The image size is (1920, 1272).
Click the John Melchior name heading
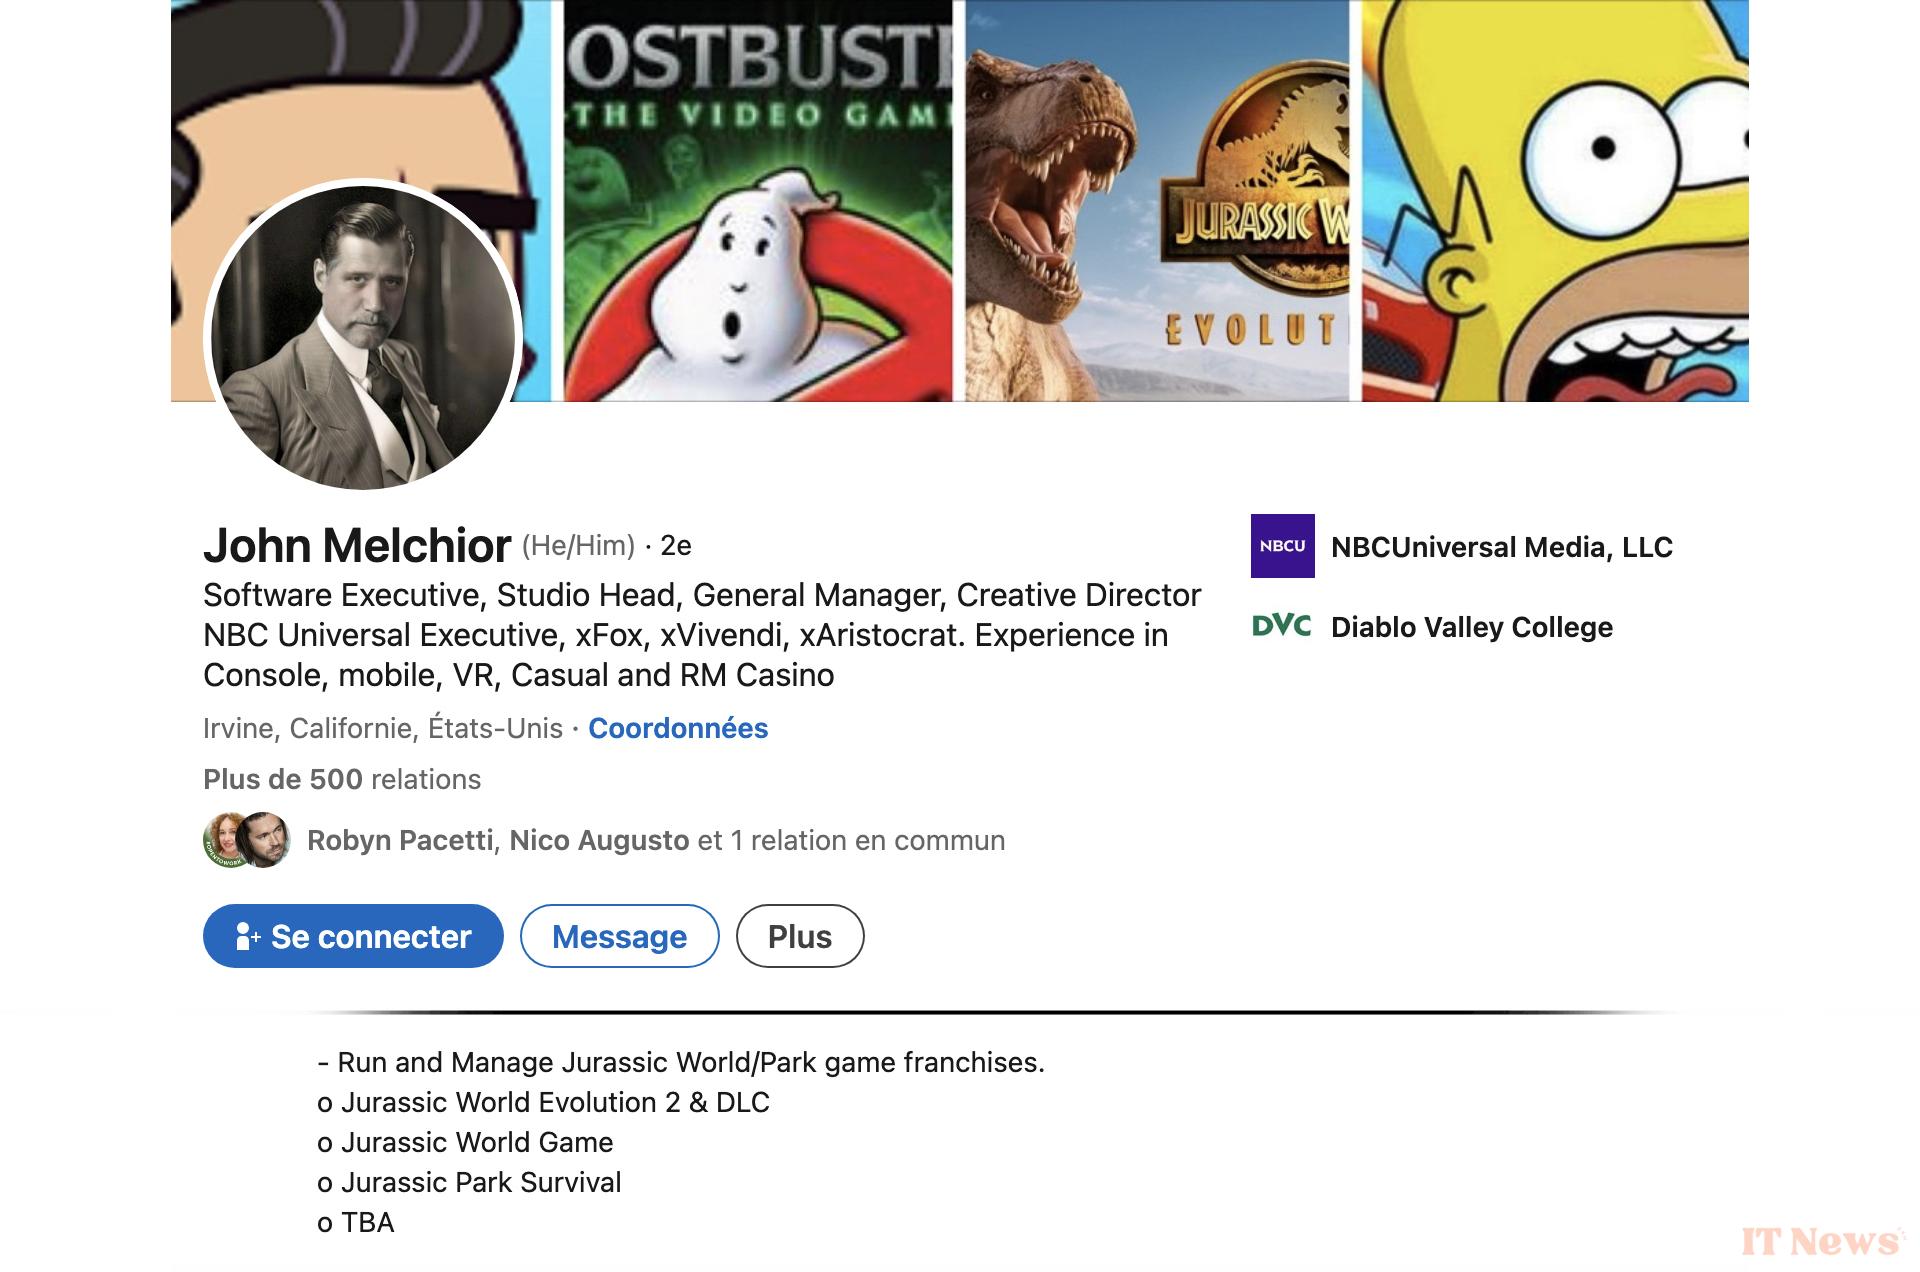(357, 546)
